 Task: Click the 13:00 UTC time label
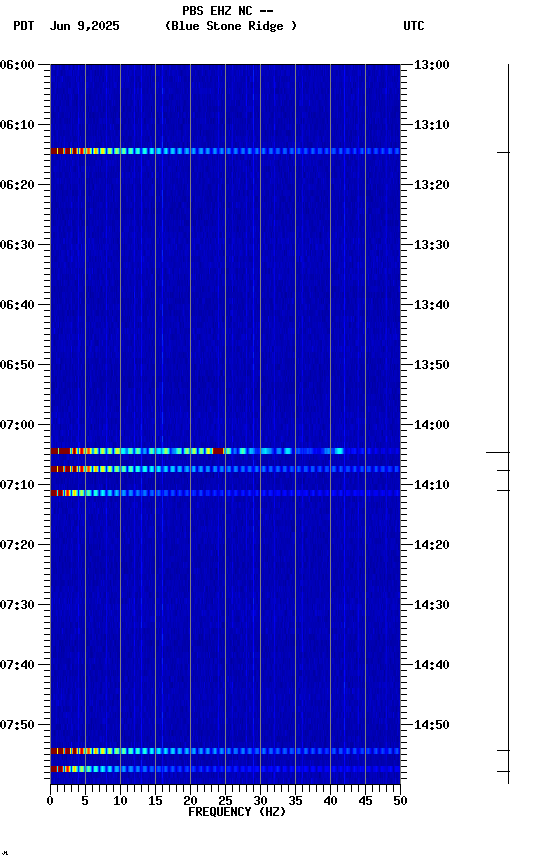(432, 65)
